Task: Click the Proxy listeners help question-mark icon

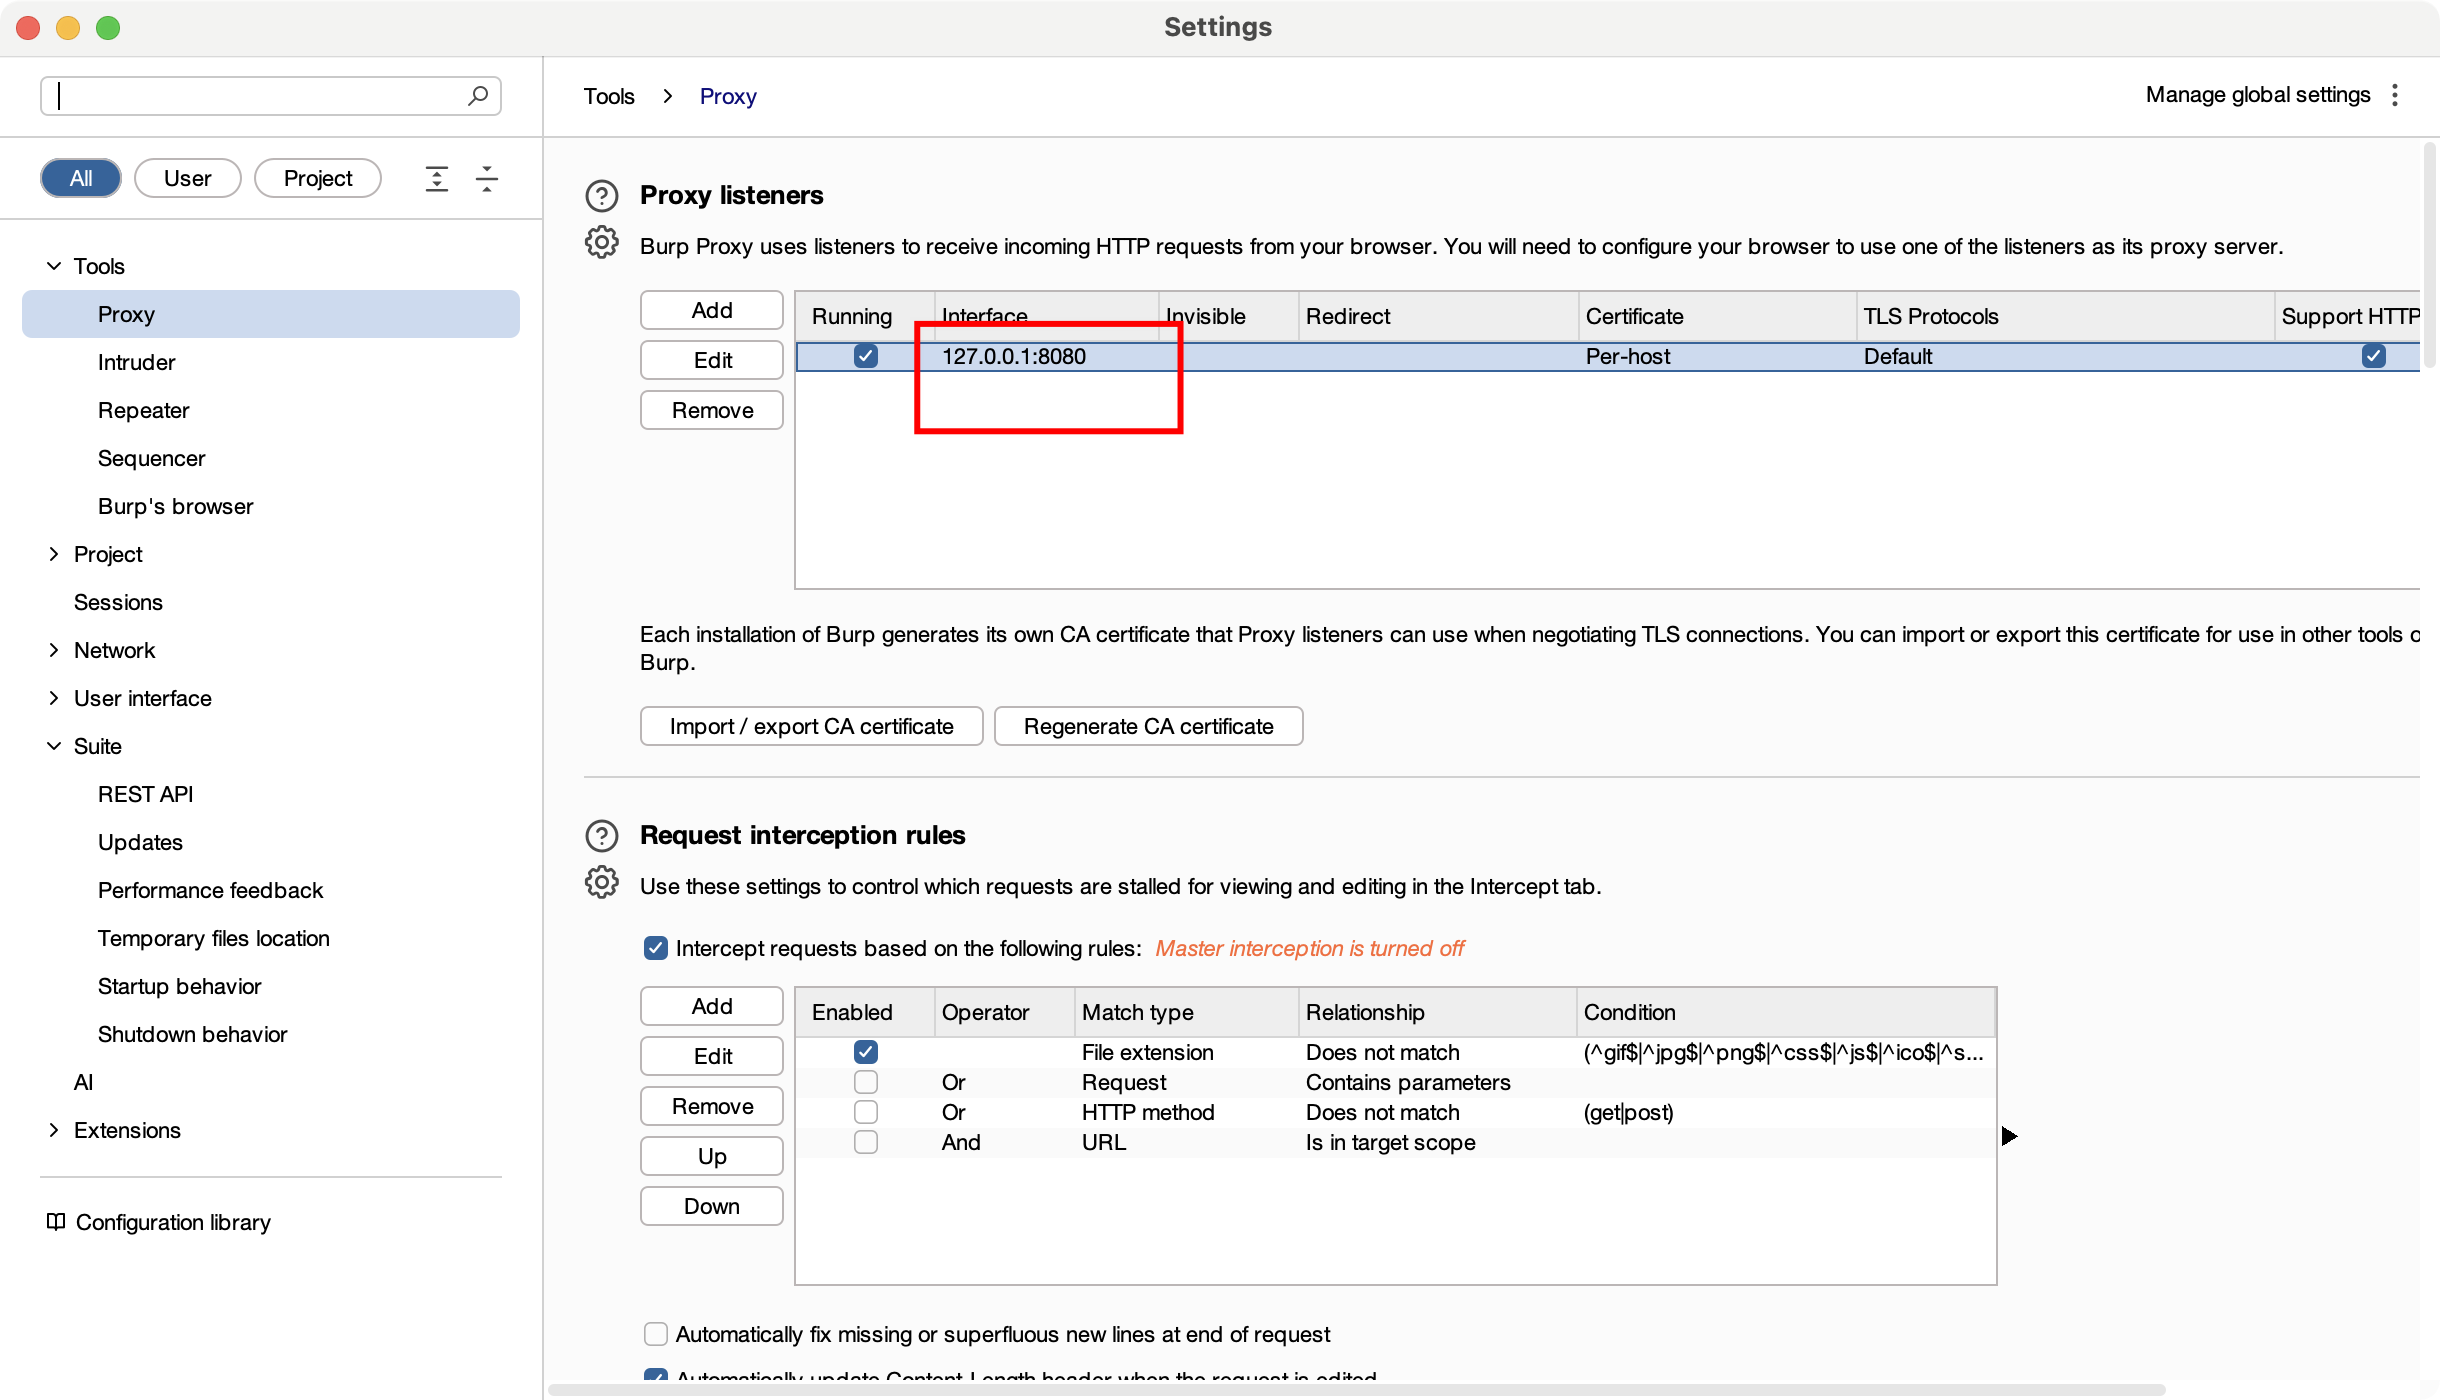Action: tap(601, 195)
